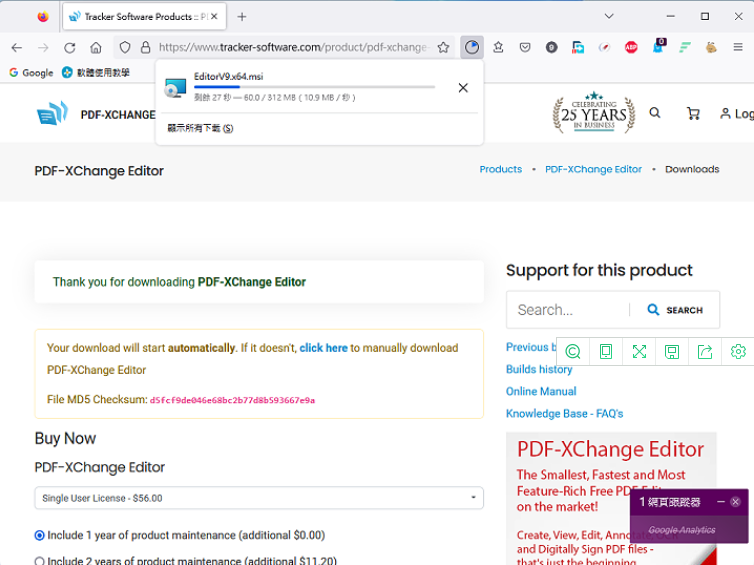
Task: Open the Online Manual link
Action: 541,391
